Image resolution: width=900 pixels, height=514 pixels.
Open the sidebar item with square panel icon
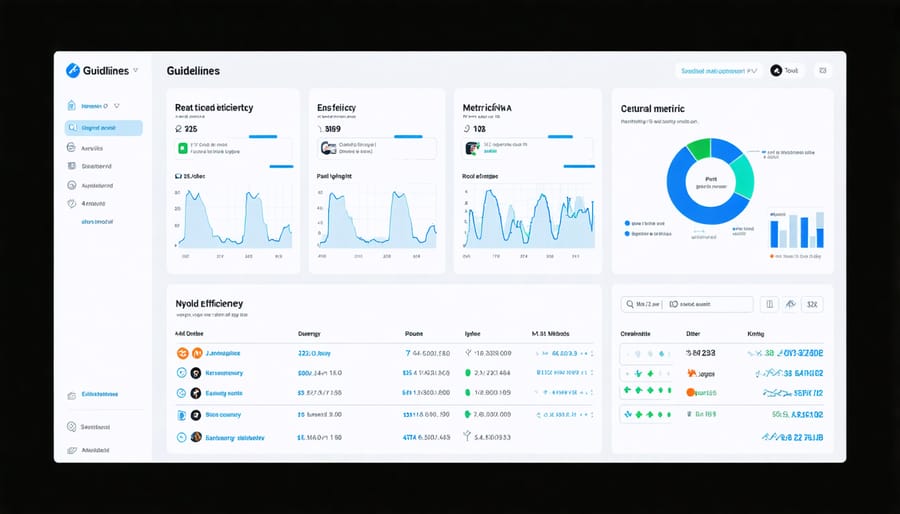point(90,166)
